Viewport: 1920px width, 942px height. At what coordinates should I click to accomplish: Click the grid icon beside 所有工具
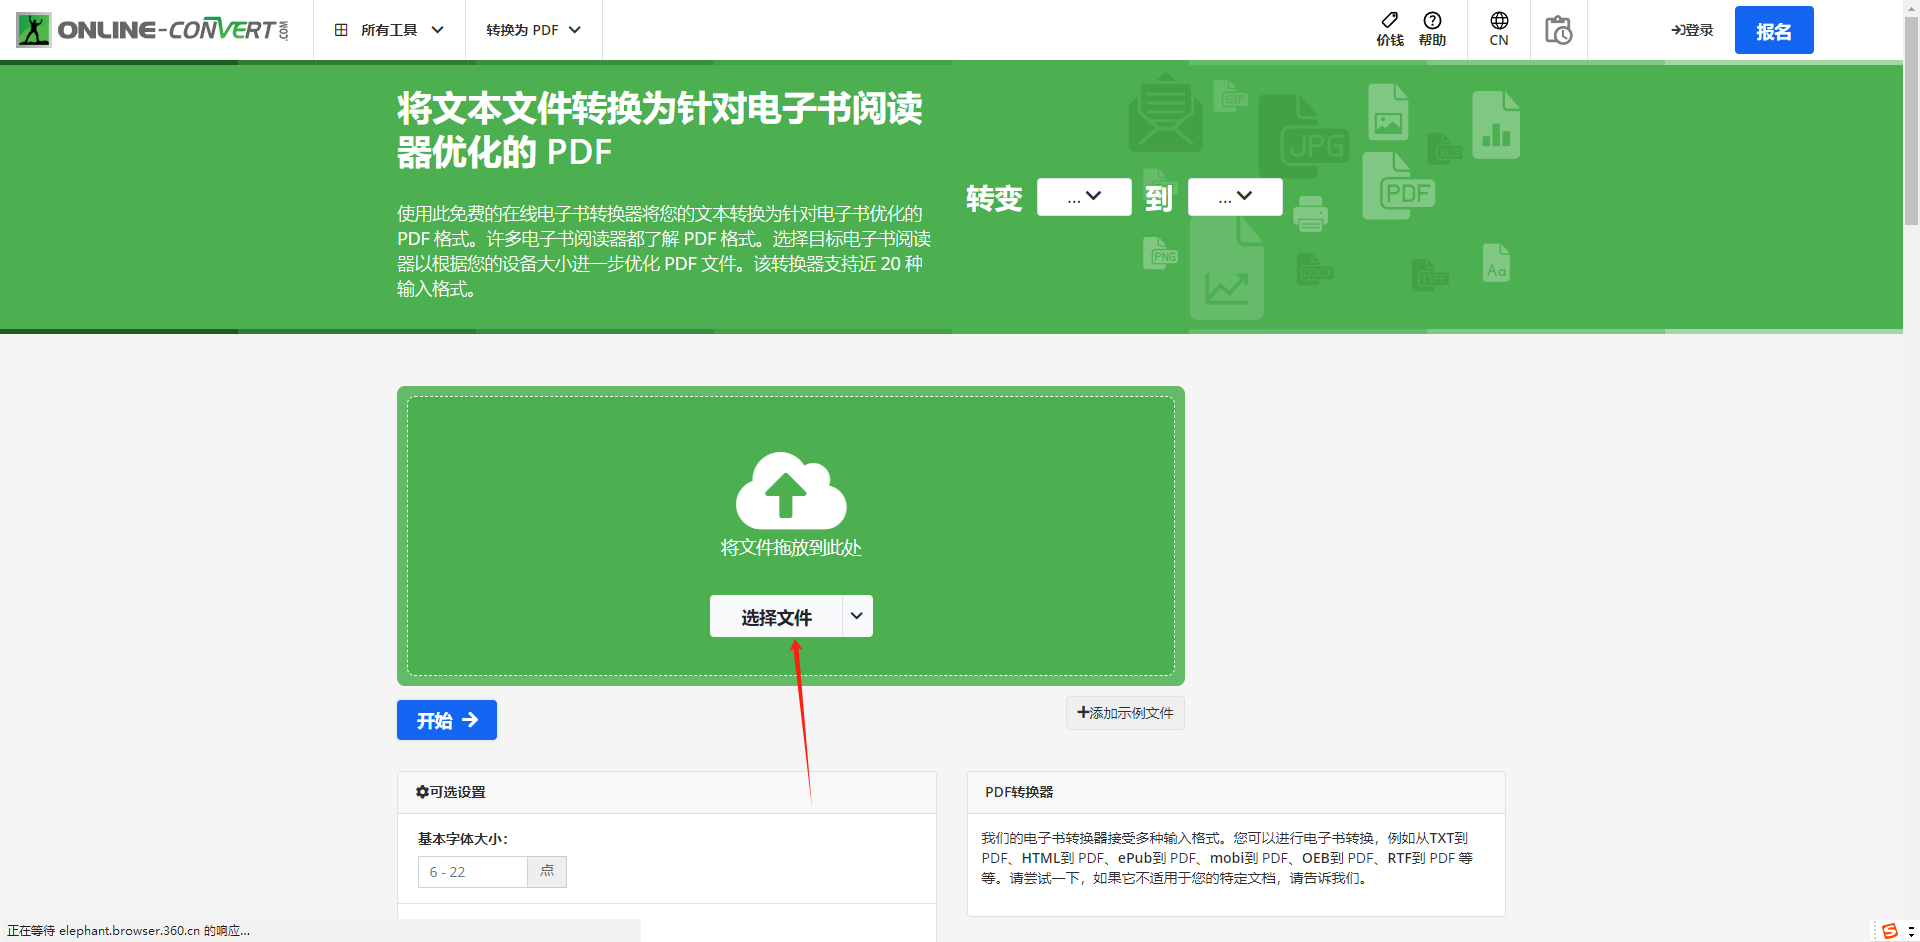click(341, 30)
